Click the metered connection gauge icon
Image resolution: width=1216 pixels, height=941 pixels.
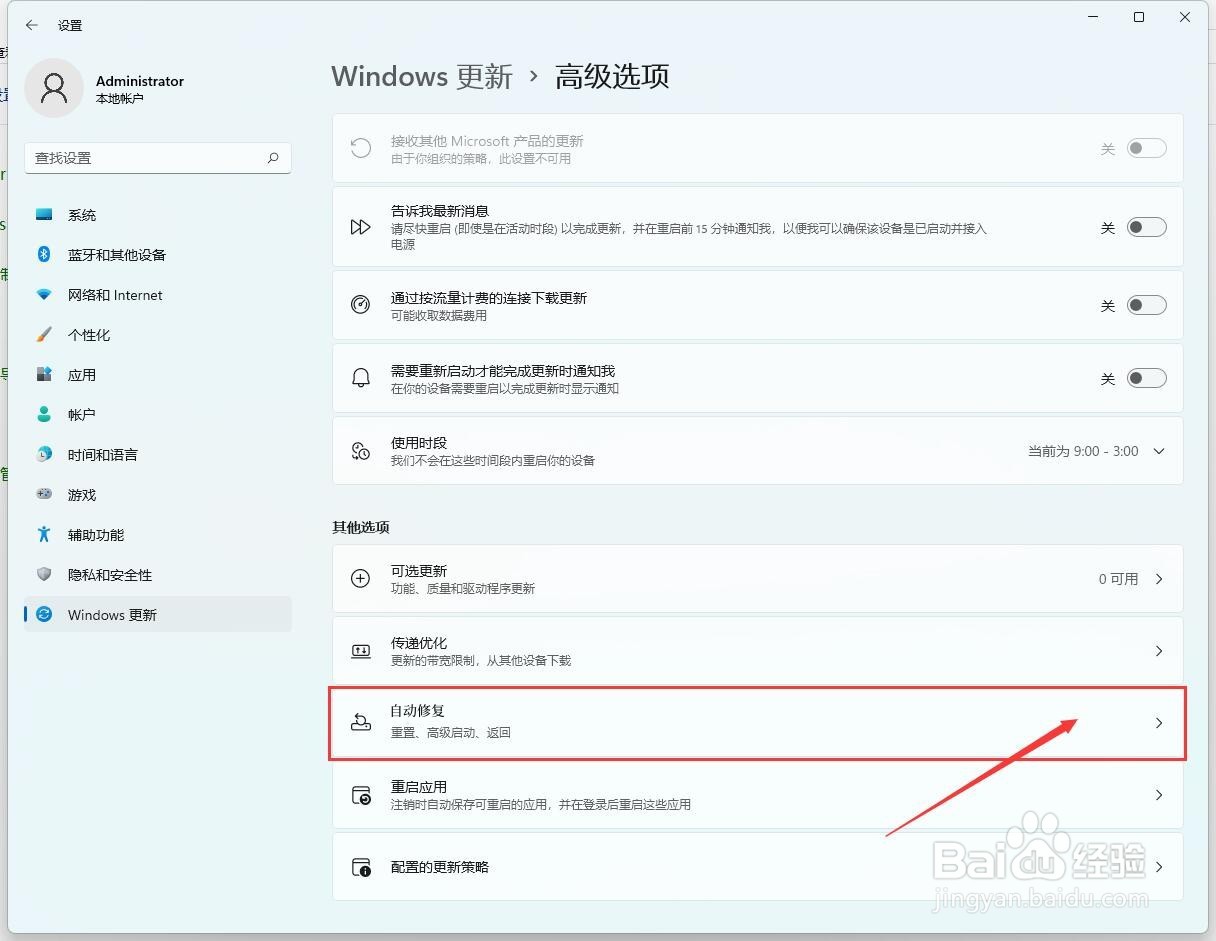[361, 305]
